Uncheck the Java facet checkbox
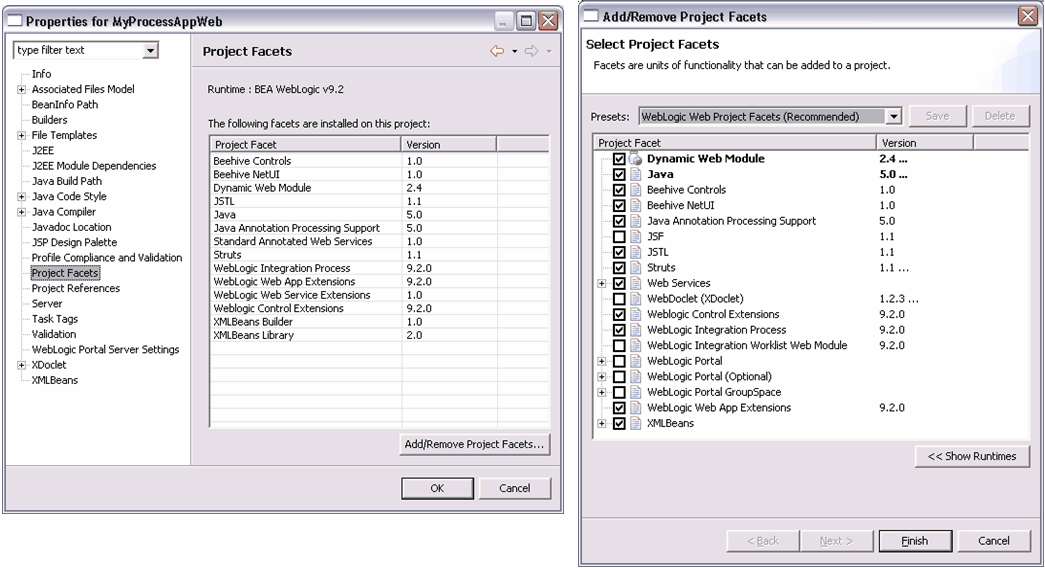Screen dimensions: 1045x568 click(619, 175)
